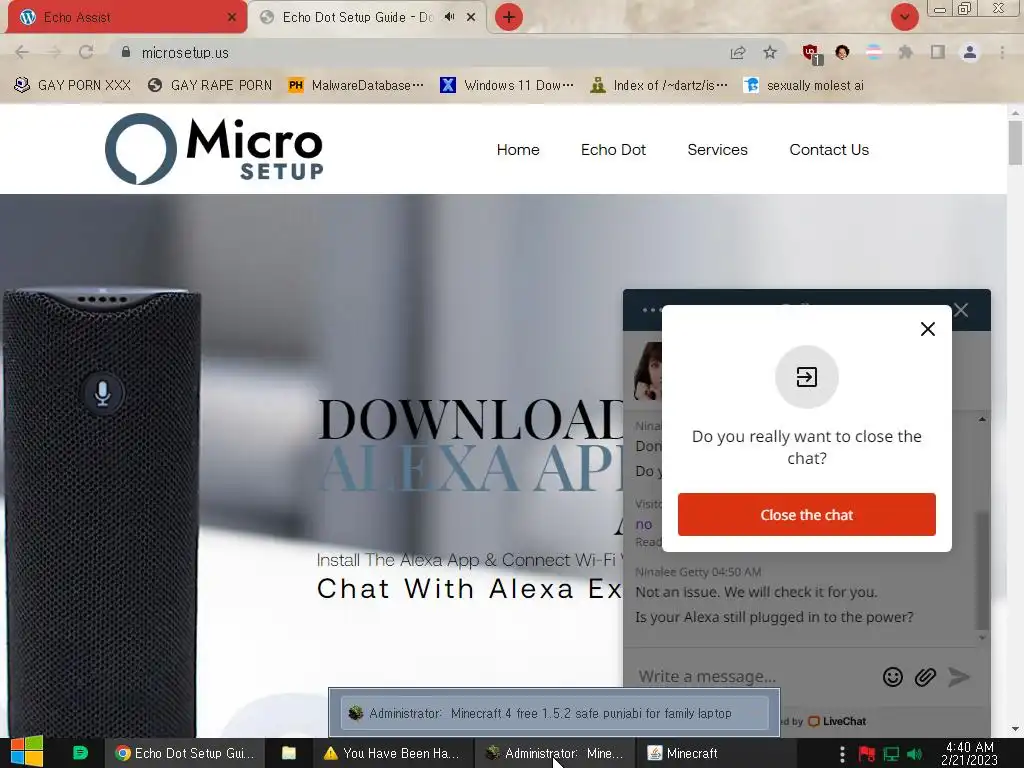This screenshot has width=1024, height=768.
Task: Open the Contact Us nav item
Action: point(829,150)
